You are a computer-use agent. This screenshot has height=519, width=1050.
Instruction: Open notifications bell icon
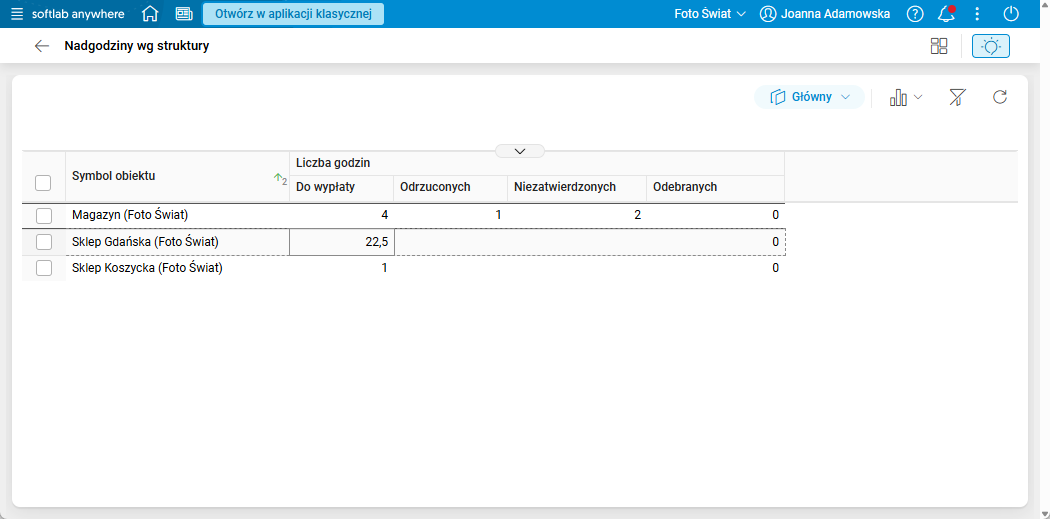coord(946,14)
